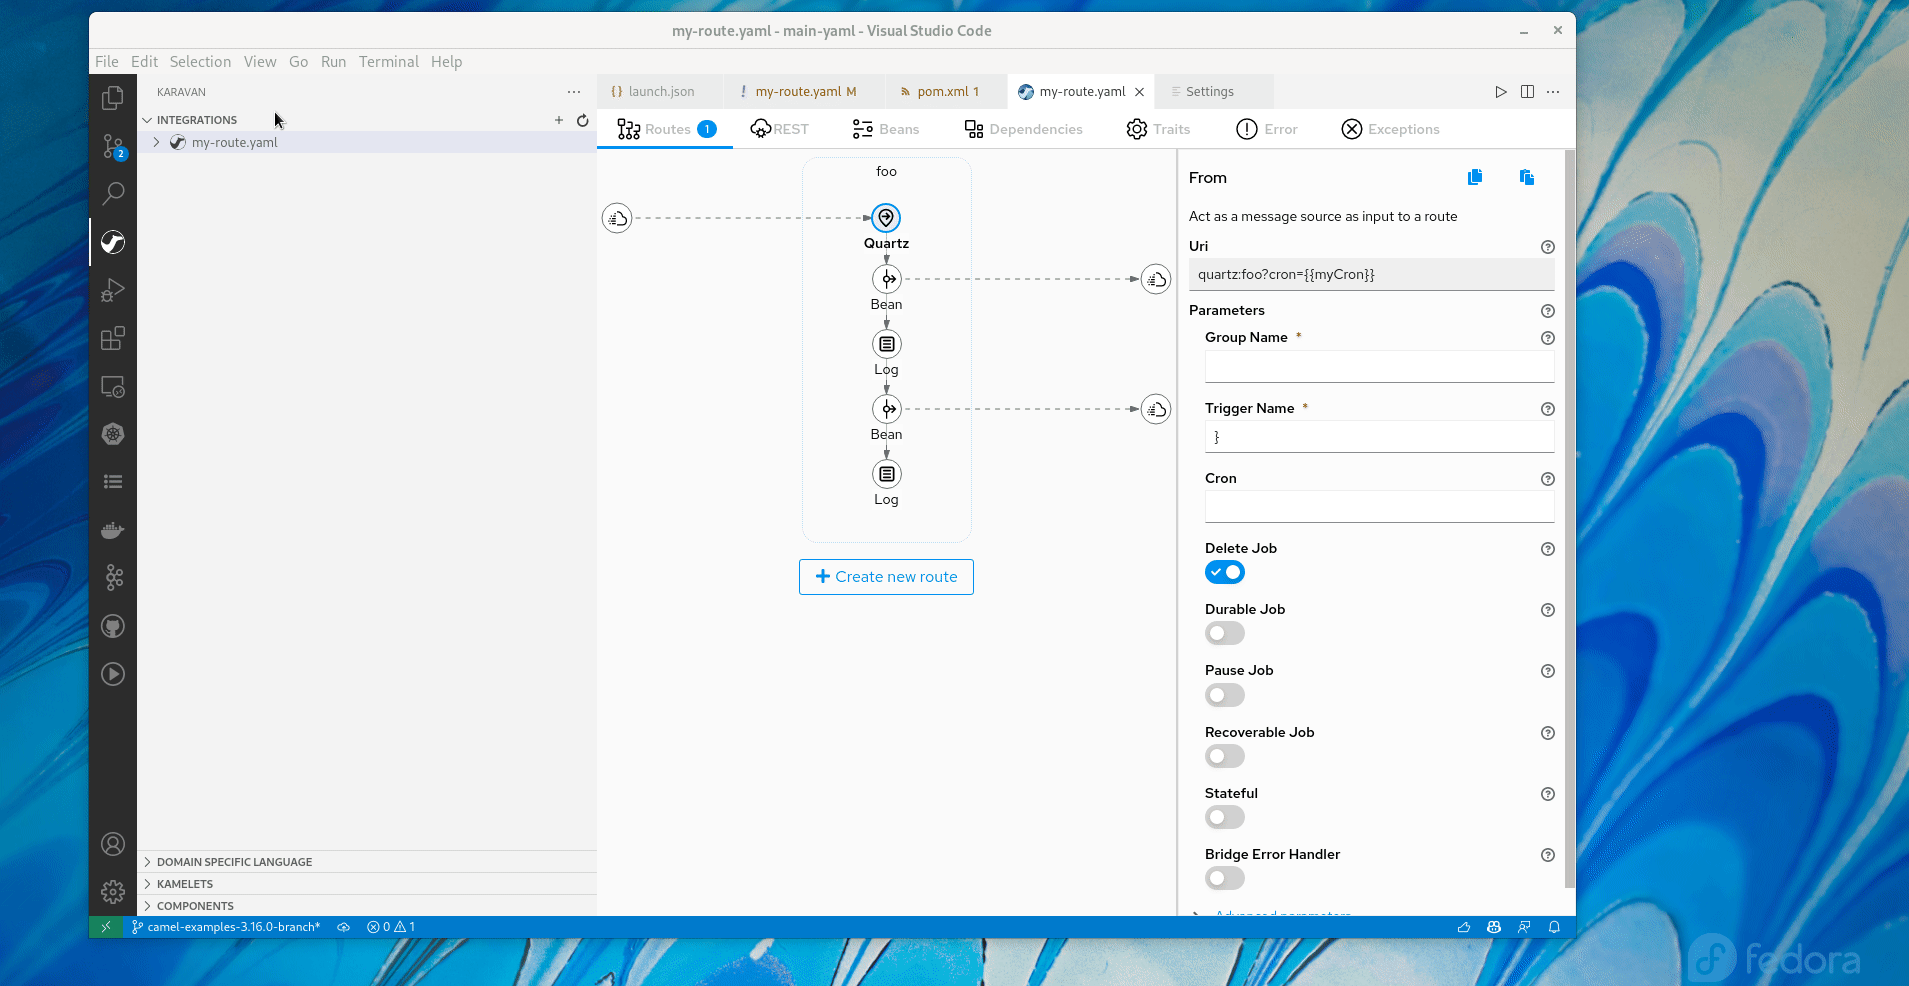Image resolution: width=1909 pixels, height=986 pixels.
Task: Select the first Bean node
Action: point(886,279)
